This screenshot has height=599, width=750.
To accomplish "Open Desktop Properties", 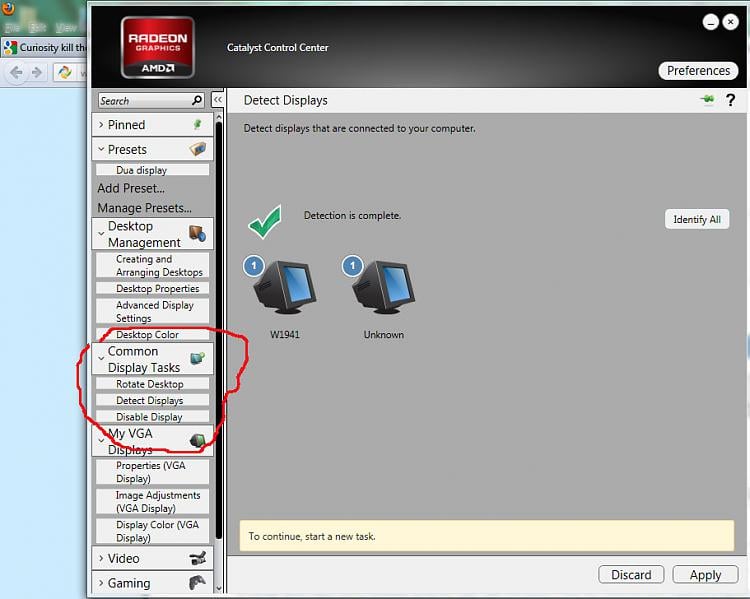I will [x=153, y=288].
